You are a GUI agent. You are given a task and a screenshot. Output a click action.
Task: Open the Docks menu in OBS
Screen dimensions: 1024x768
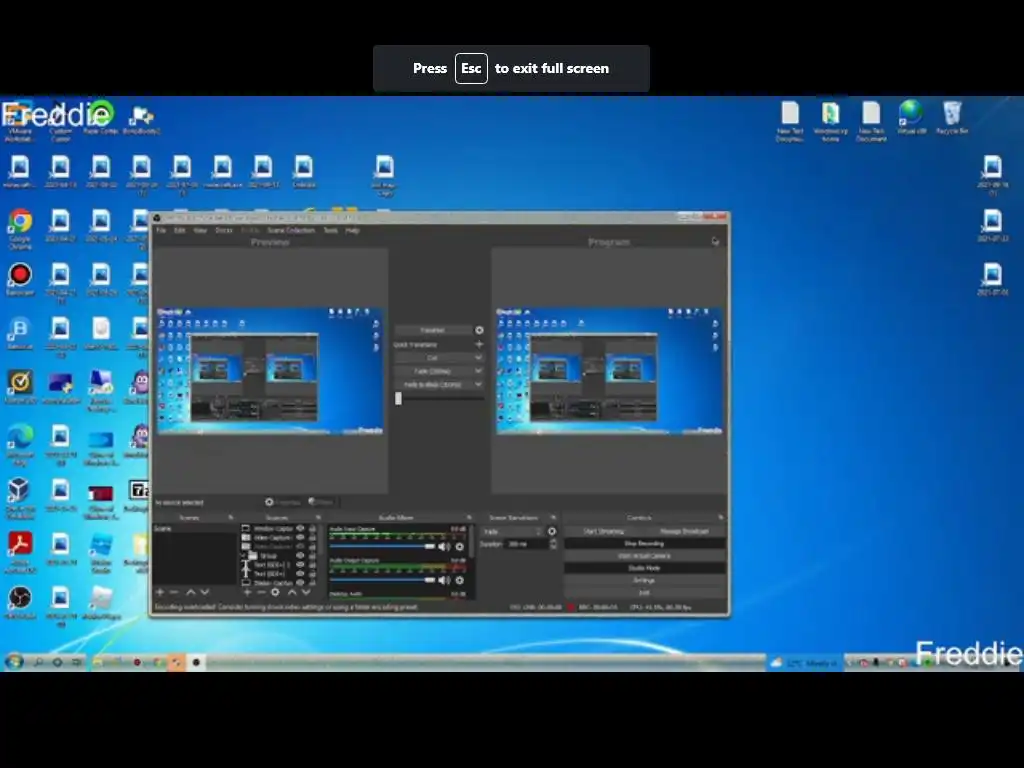tap(224, 231)
